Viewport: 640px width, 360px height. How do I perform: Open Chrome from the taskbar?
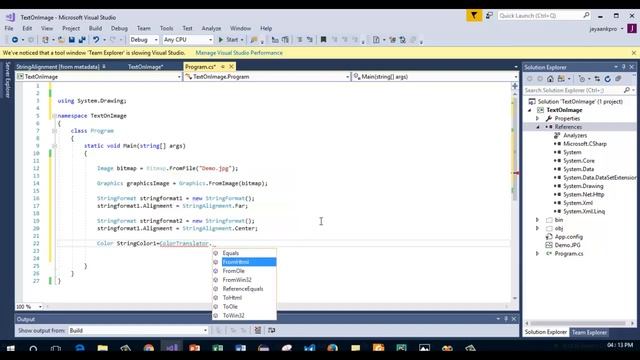coord(149,349)
